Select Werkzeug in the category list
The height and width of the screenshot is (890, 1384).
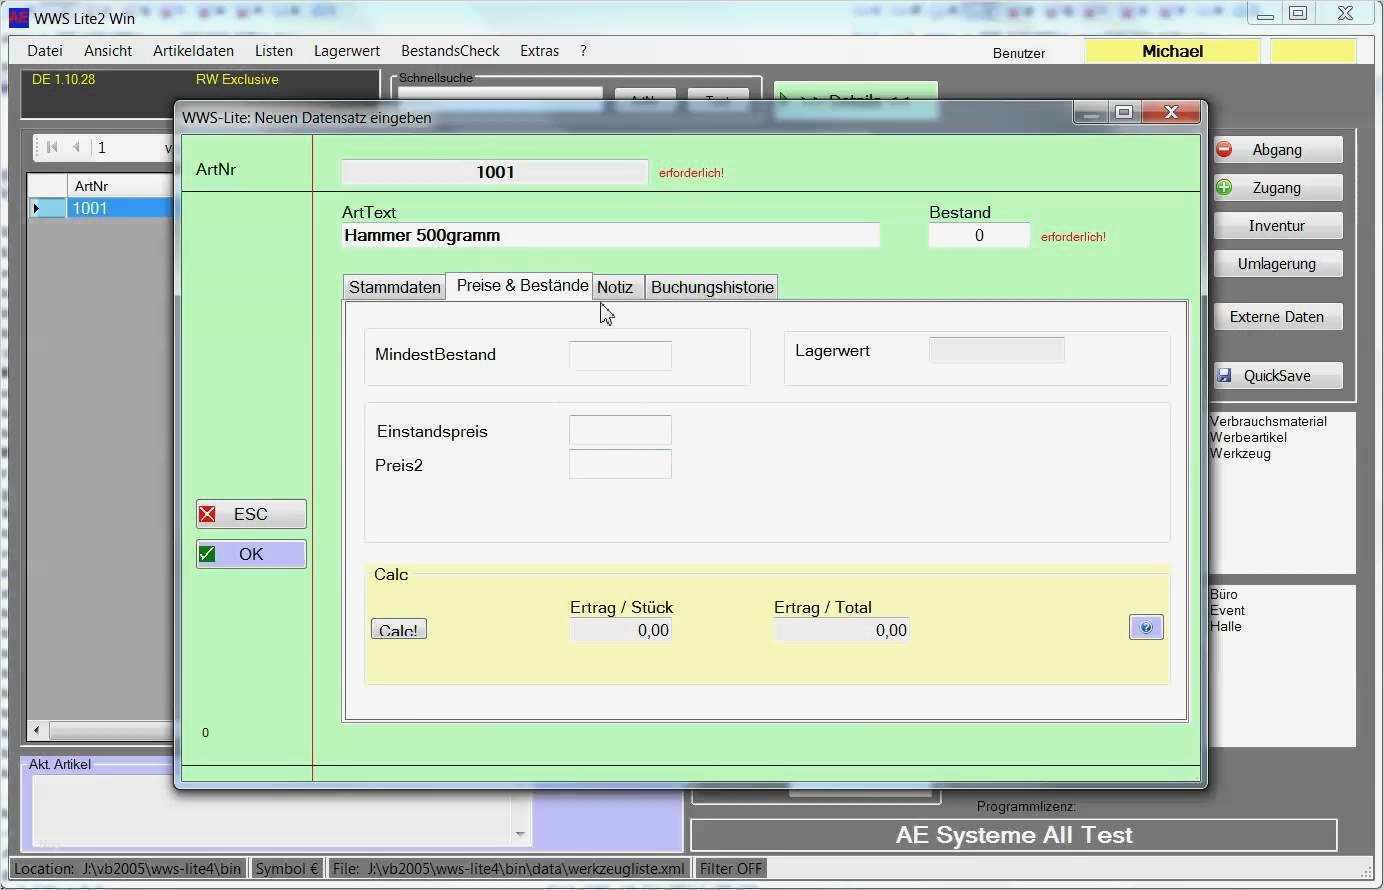[x=1240, y=453]
